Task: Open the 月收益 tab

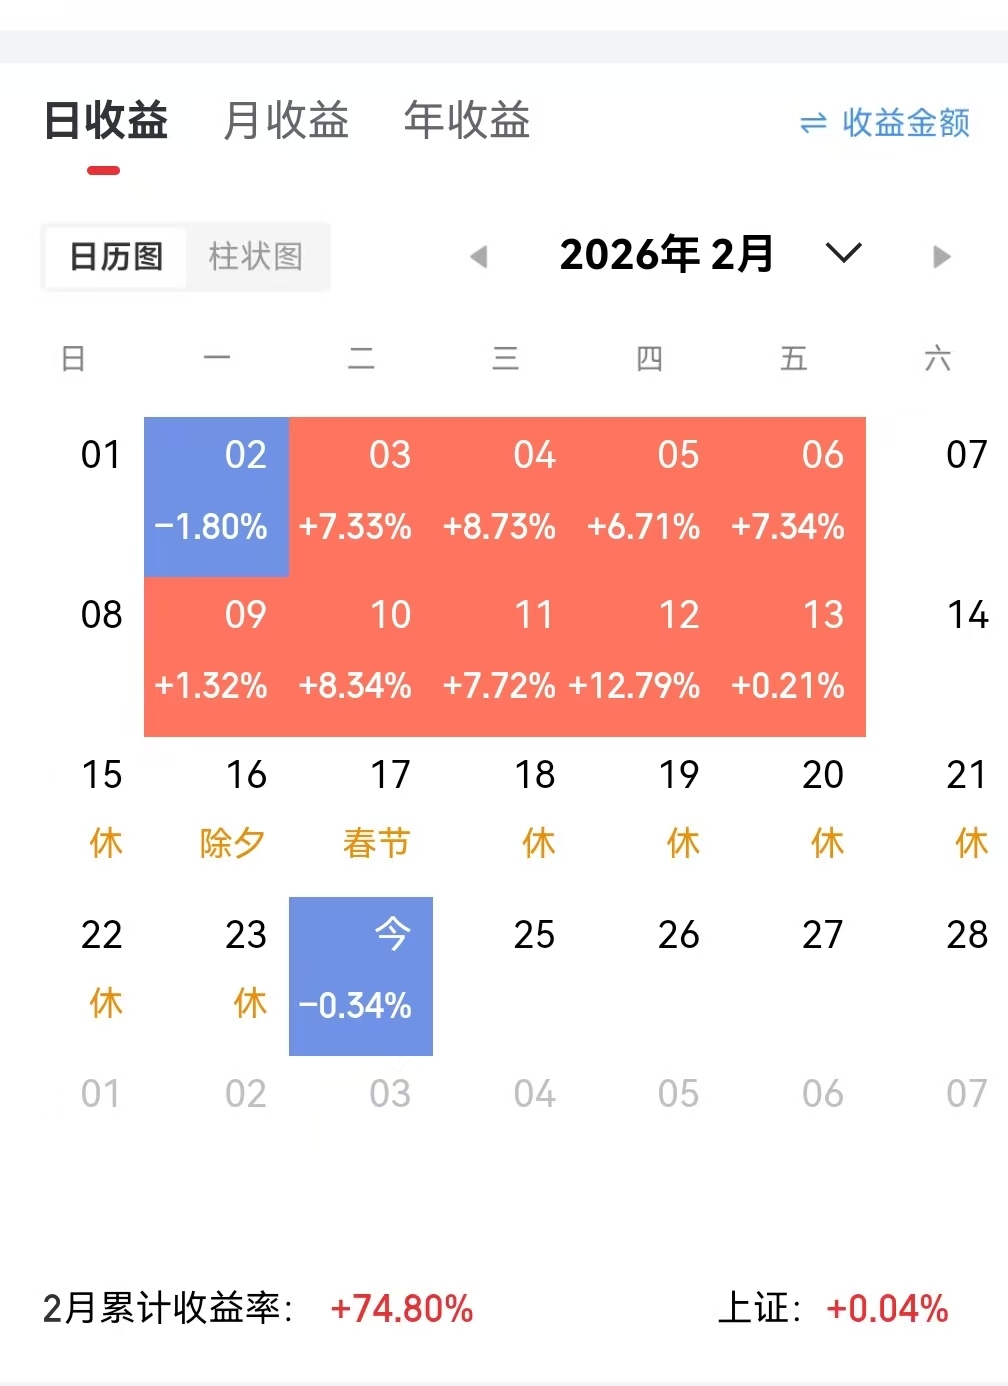Action: [286, 121]
